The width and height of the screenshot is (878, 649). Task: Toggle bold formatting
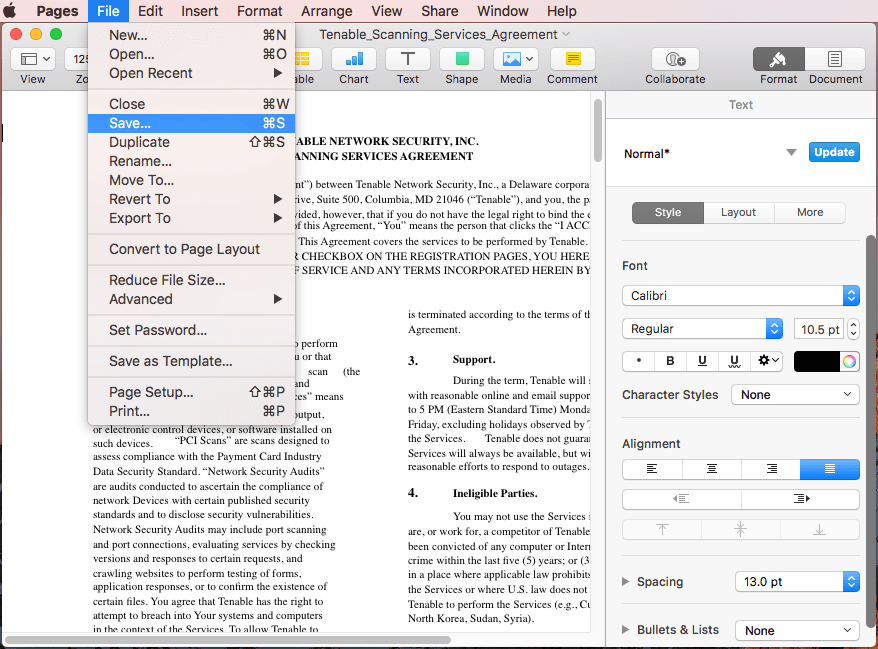point(670,361)
